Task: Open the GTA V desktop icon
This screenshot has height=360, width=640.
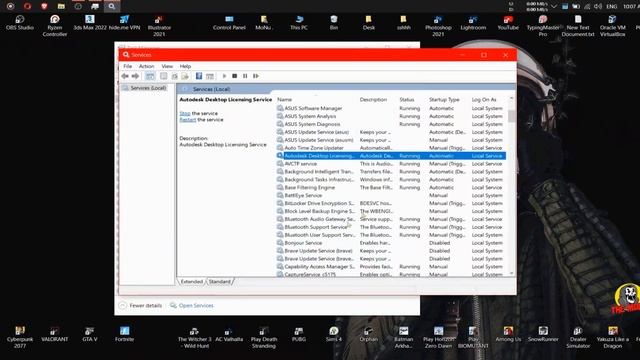Action: click(90, 334)
